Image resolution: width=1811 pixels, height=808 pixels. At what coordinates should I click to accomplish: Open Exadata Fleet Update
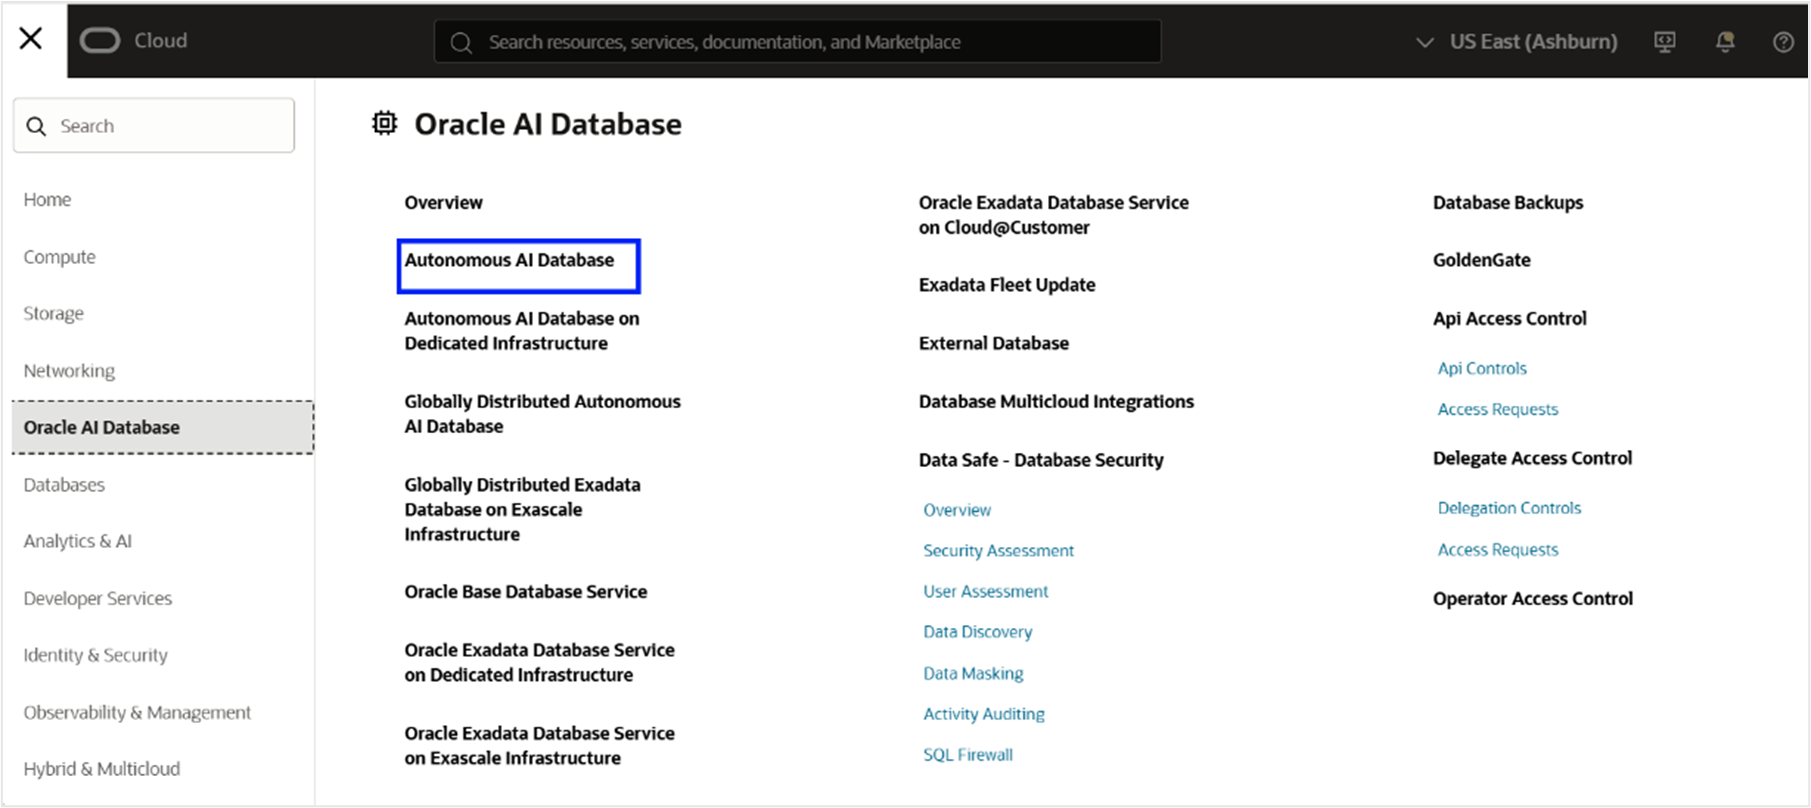point(1006,285)
